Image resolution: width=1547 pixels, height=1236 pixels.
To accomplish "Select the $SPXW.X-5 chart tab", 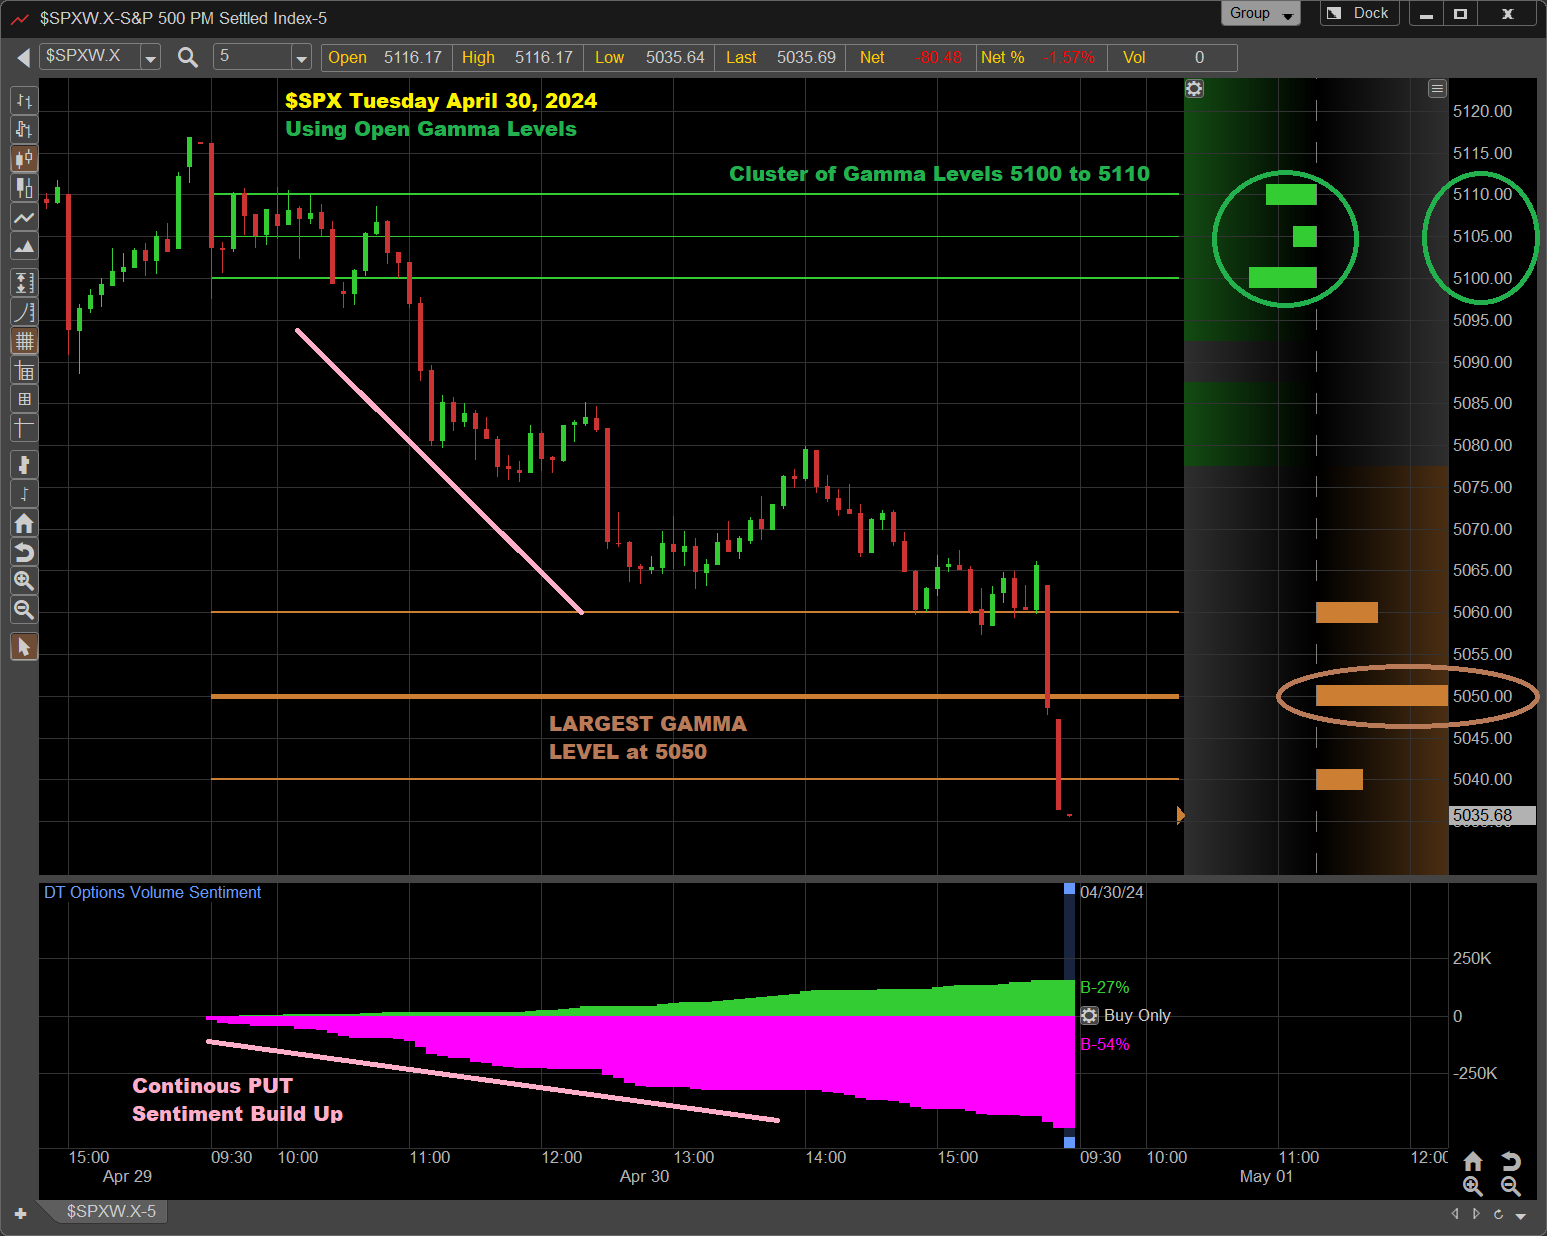I will click(x=111, y=1211).
